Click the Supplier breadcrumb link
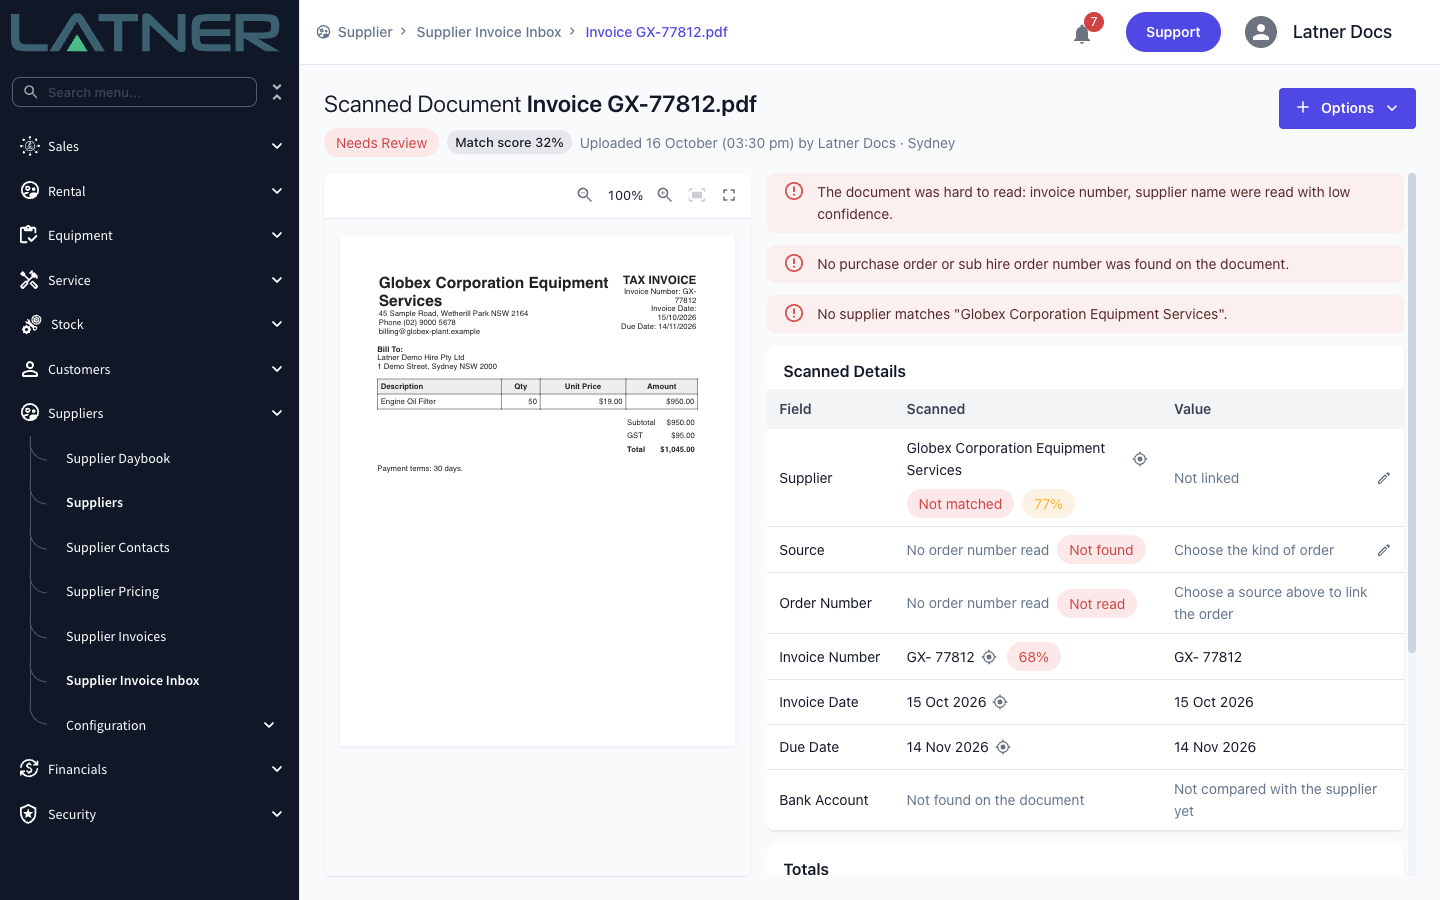This screenshot has height=900, width=1440. pos(365,32)
